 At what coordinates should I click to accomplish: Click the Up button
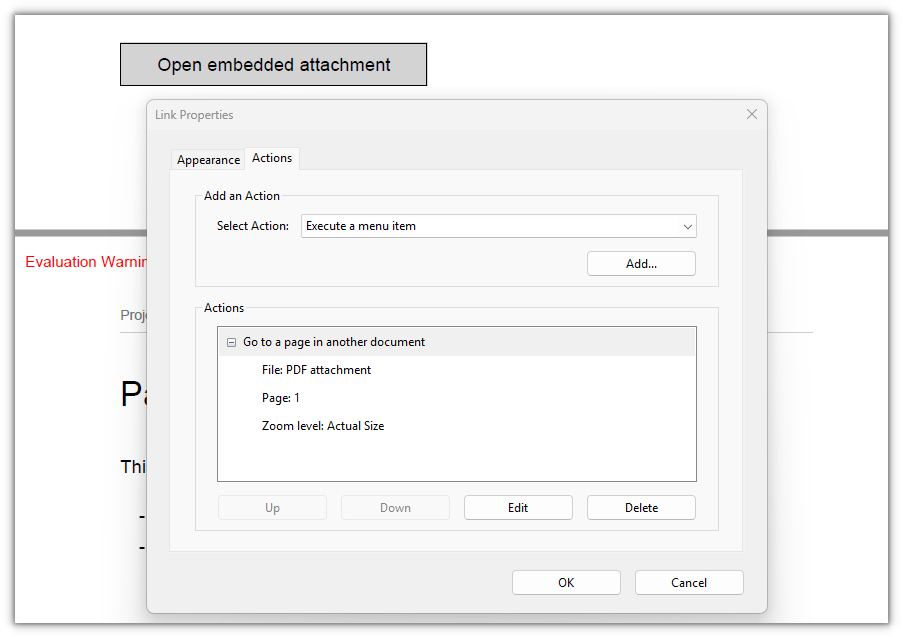pos(272,507)
